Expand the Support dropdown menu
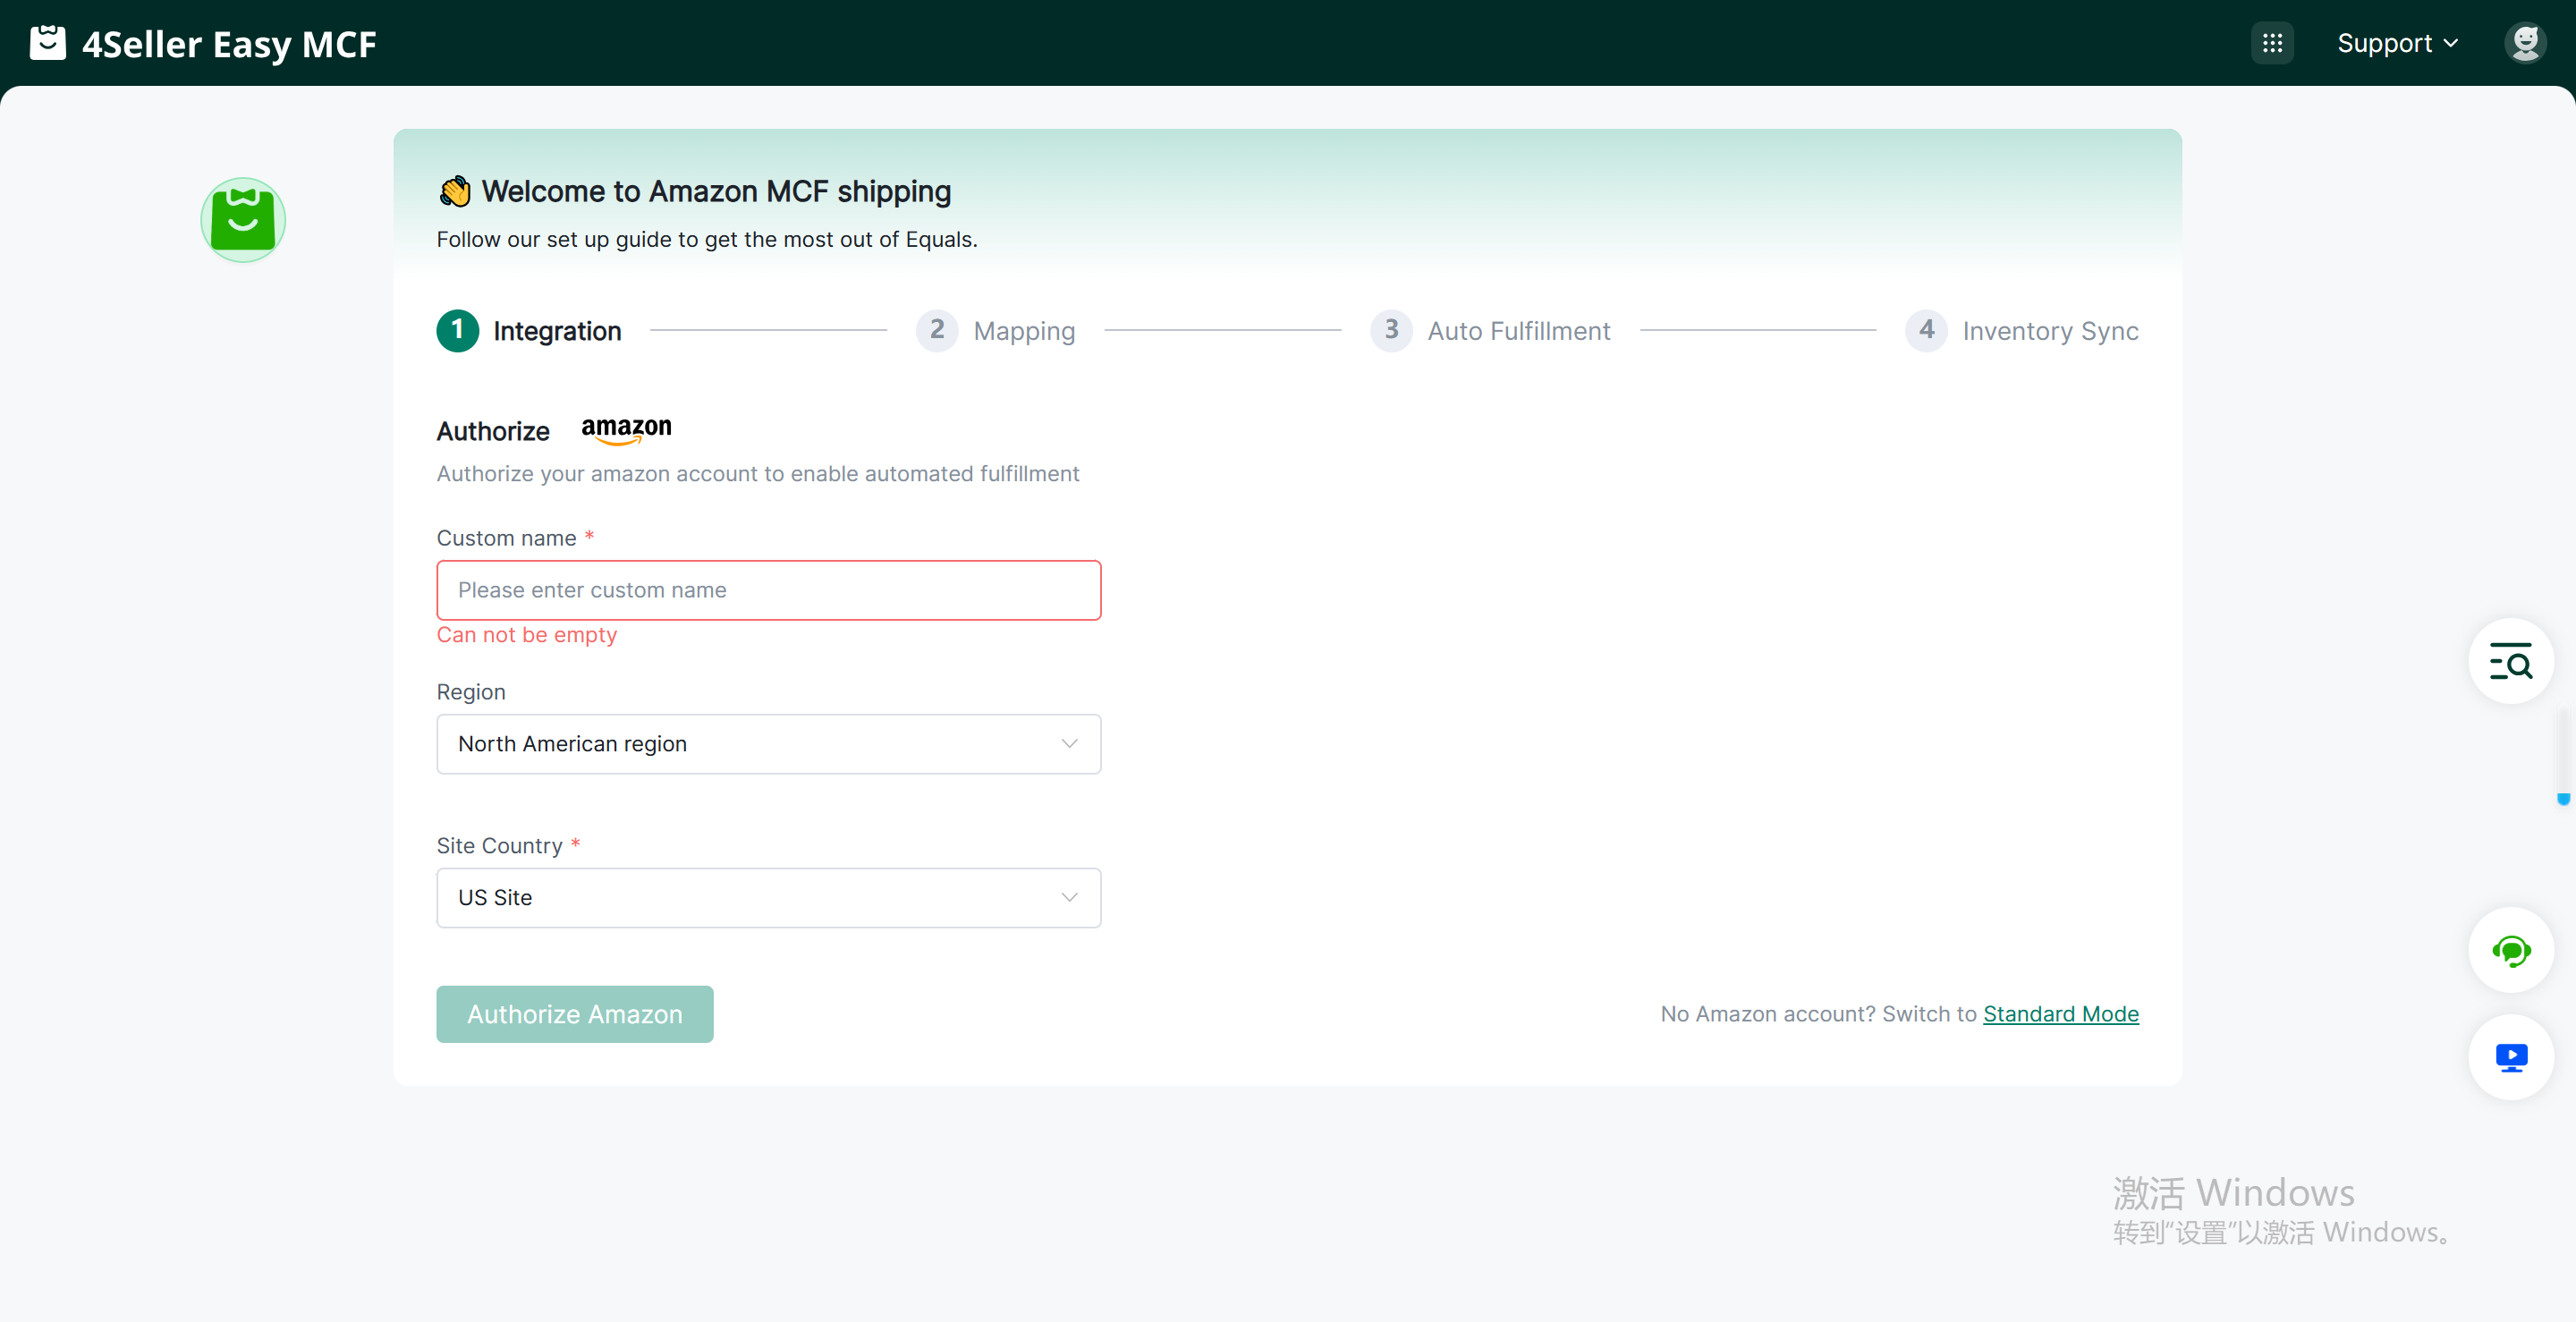2576x1322 pixels. click(2396, 43)
